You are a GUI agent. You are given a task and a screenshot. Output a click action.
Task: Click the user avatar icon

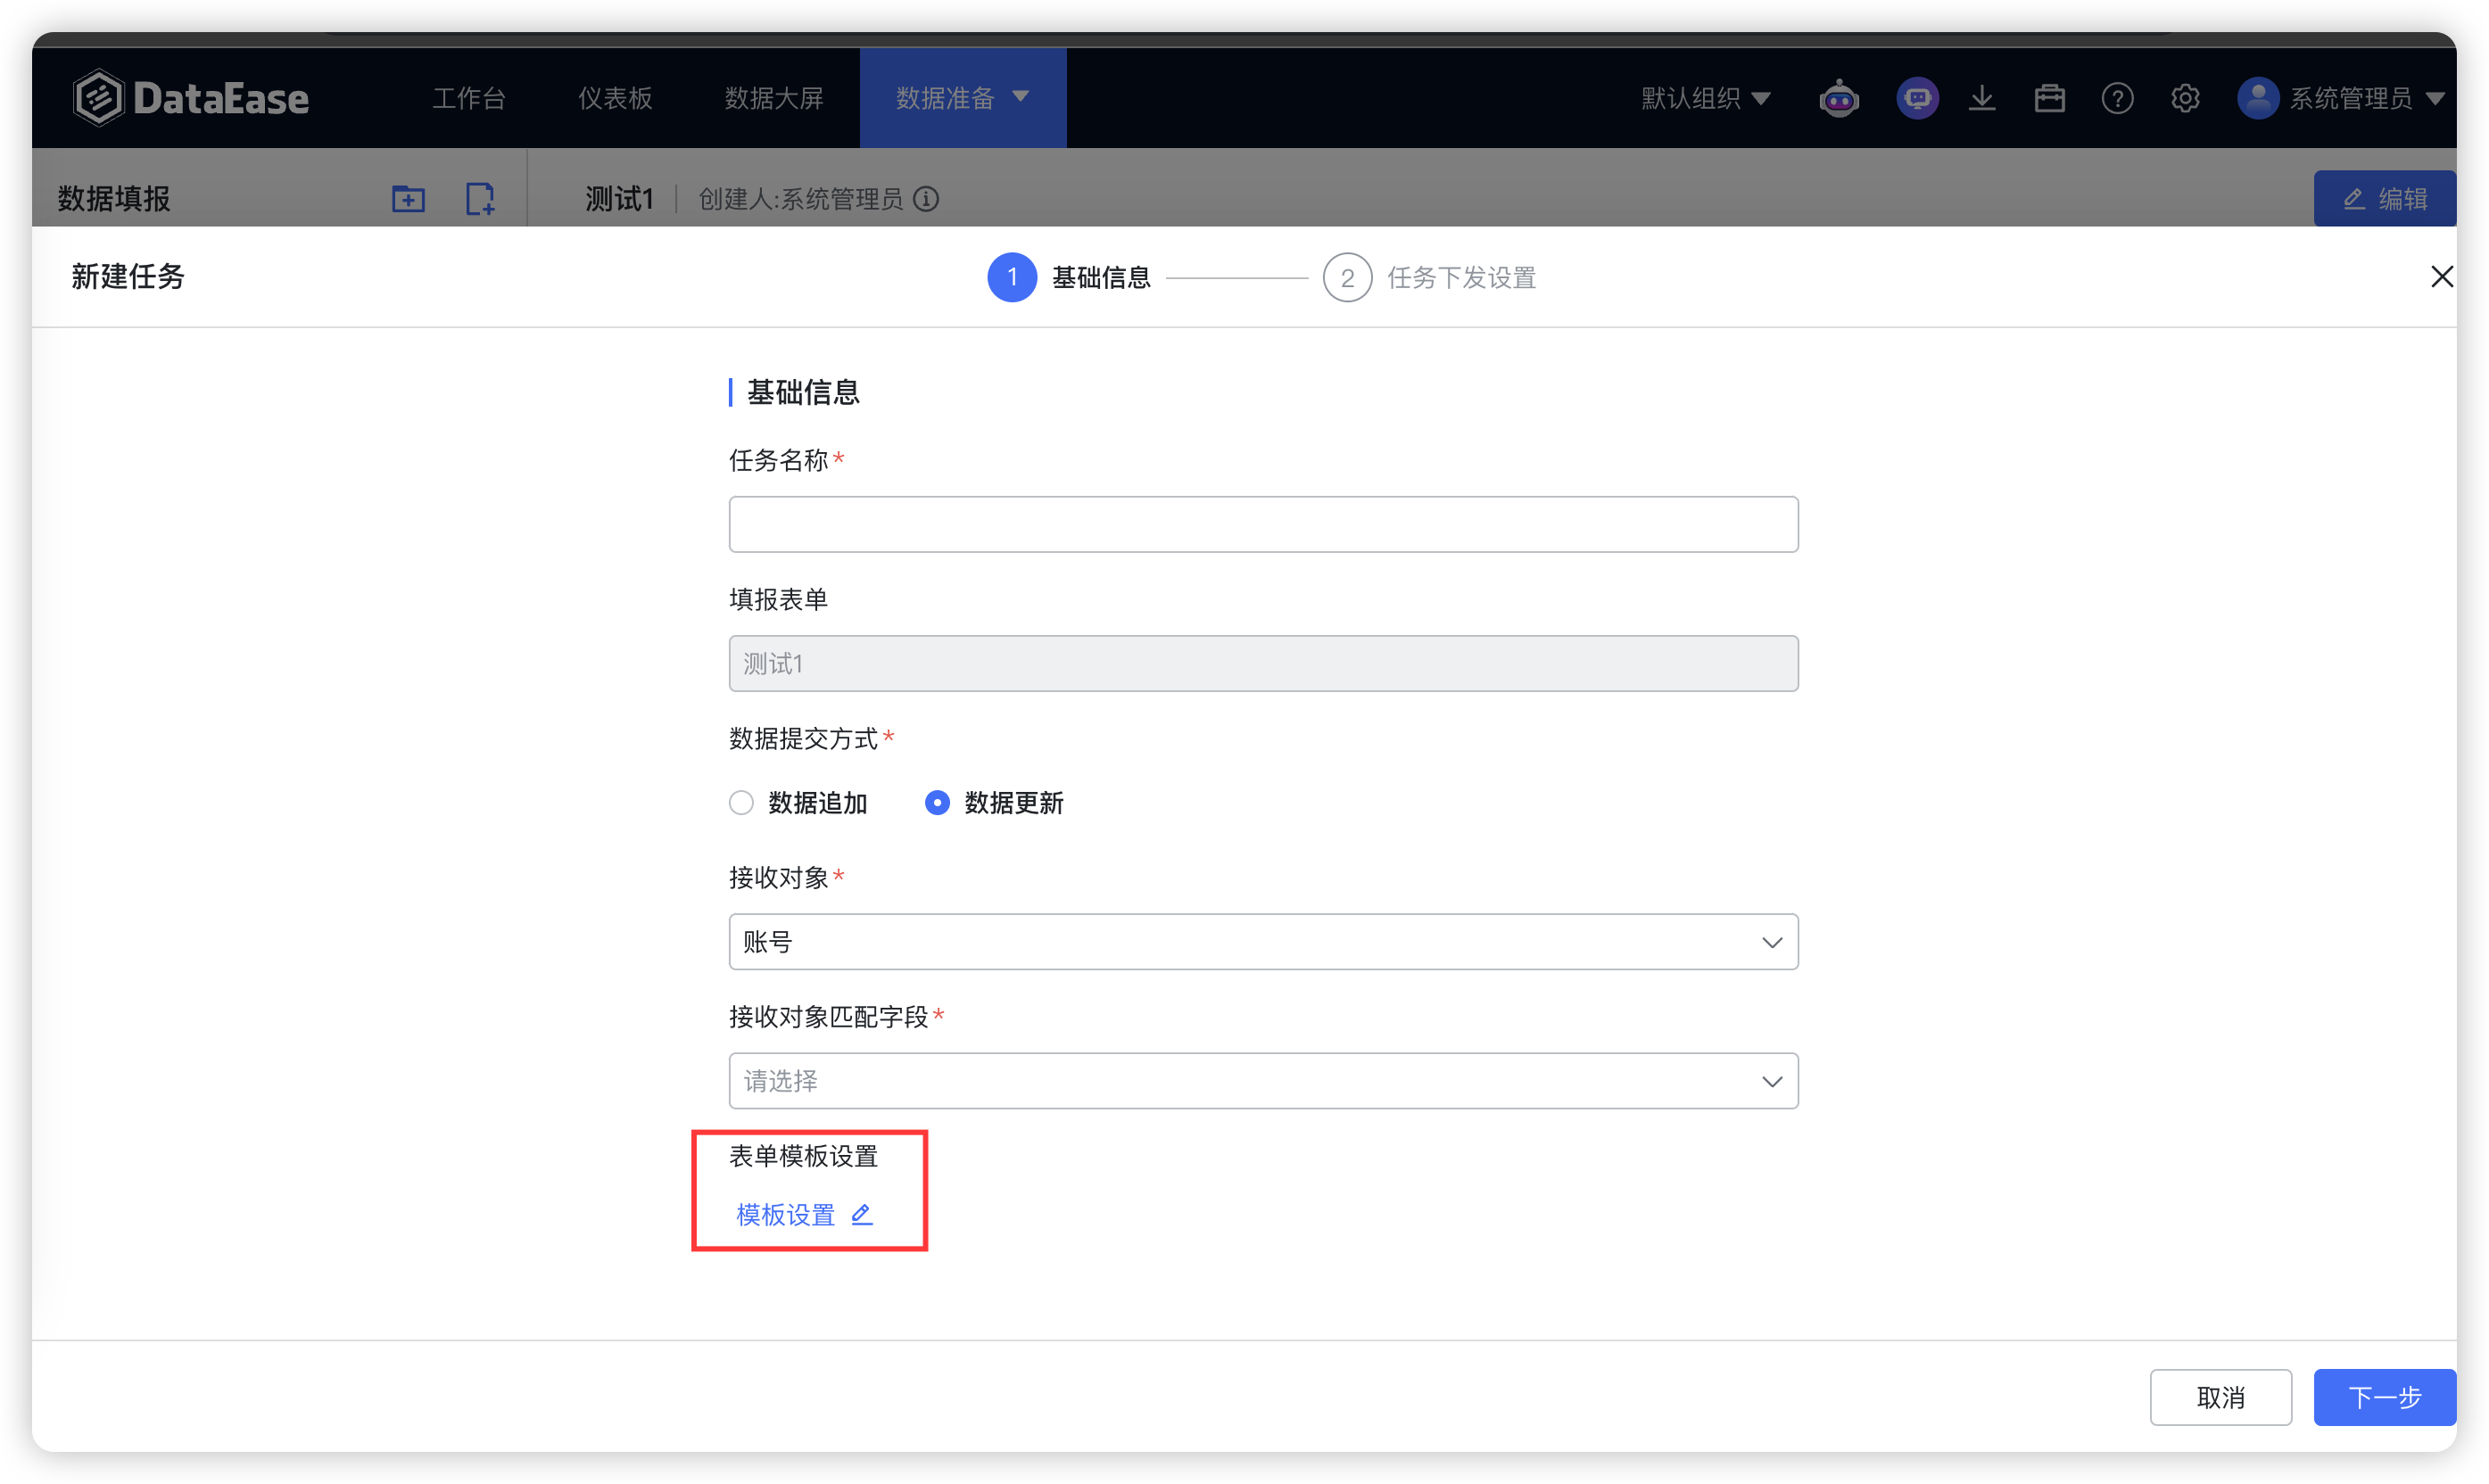click(2256, 98)
